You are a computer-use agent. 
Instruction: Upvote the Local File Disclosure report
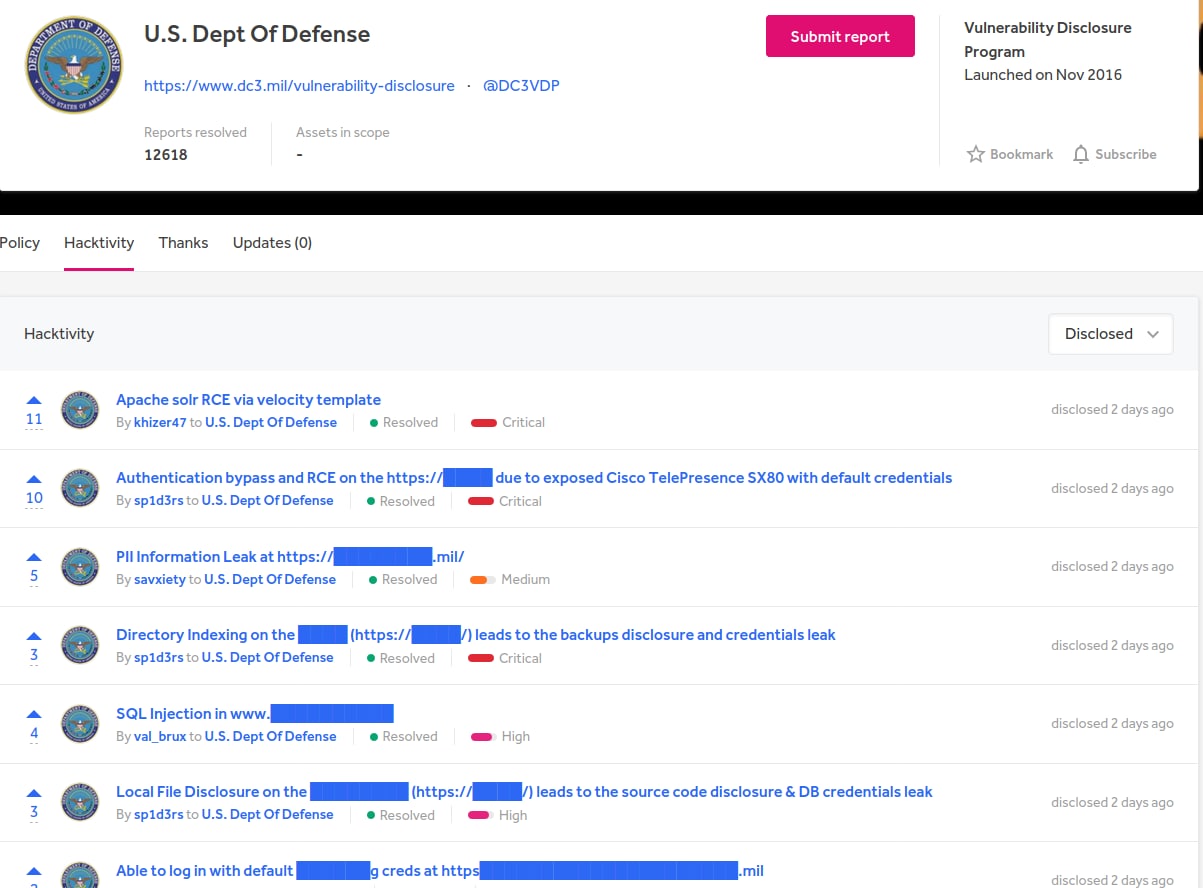coord(34,793)
